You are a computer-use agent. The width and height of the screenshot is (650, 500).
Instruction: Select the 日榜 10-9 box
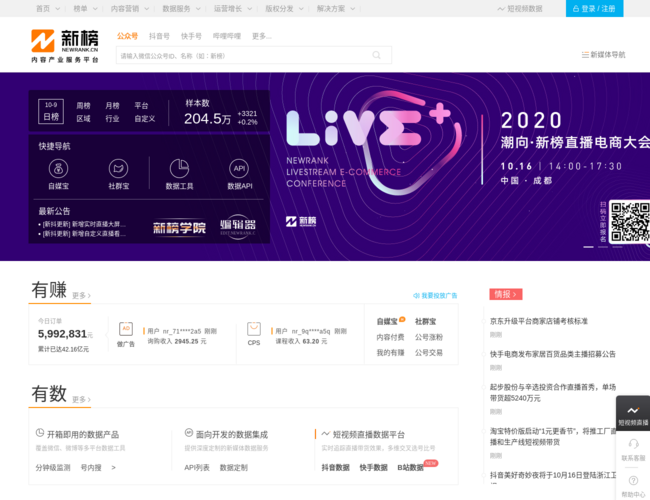[x=51, y=111]
